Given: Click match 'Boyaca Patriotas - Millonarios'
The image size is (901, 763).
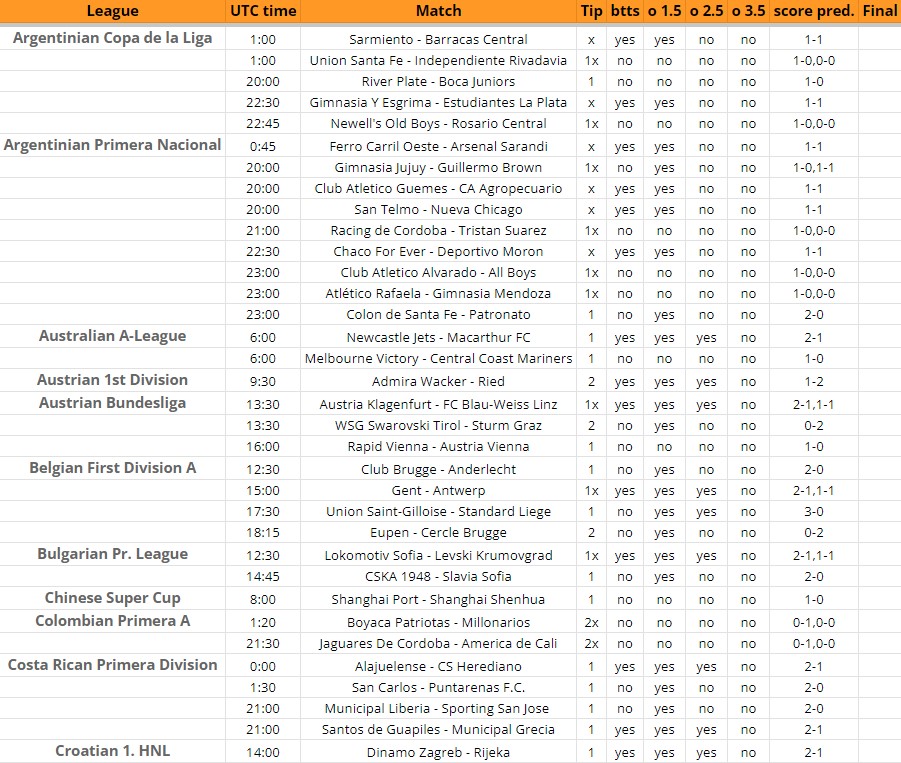Looking at the screenshot, I should [438, 622].
